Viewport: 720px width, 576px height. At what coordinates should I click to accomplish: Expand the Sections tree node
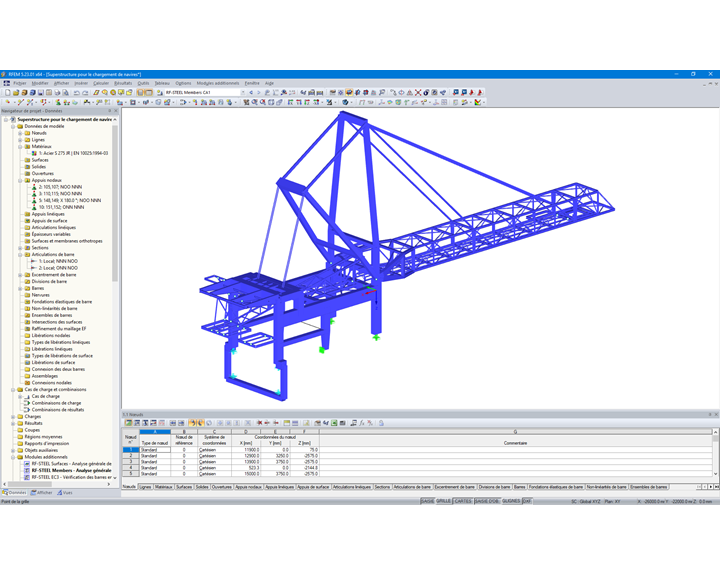click(20, 248)
